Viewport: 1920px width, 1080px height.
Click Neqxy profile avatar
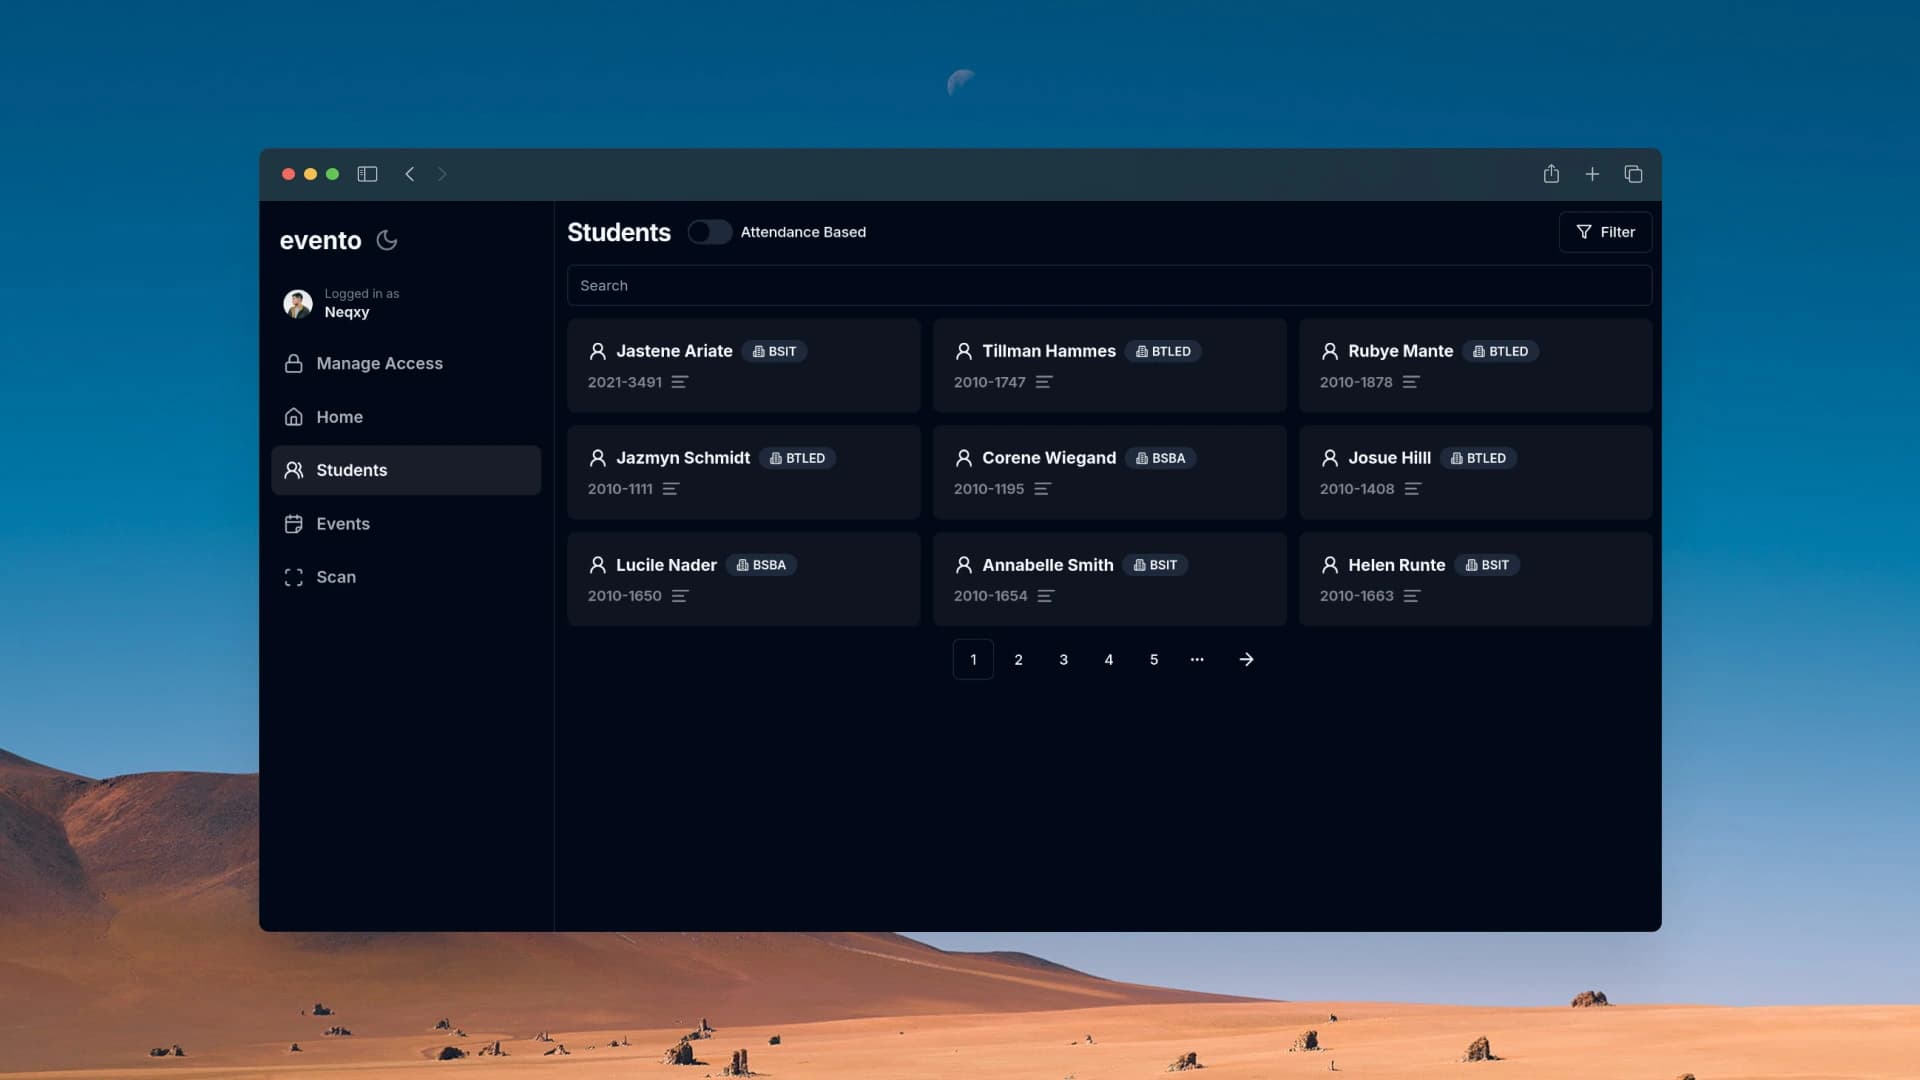point(298,303)
